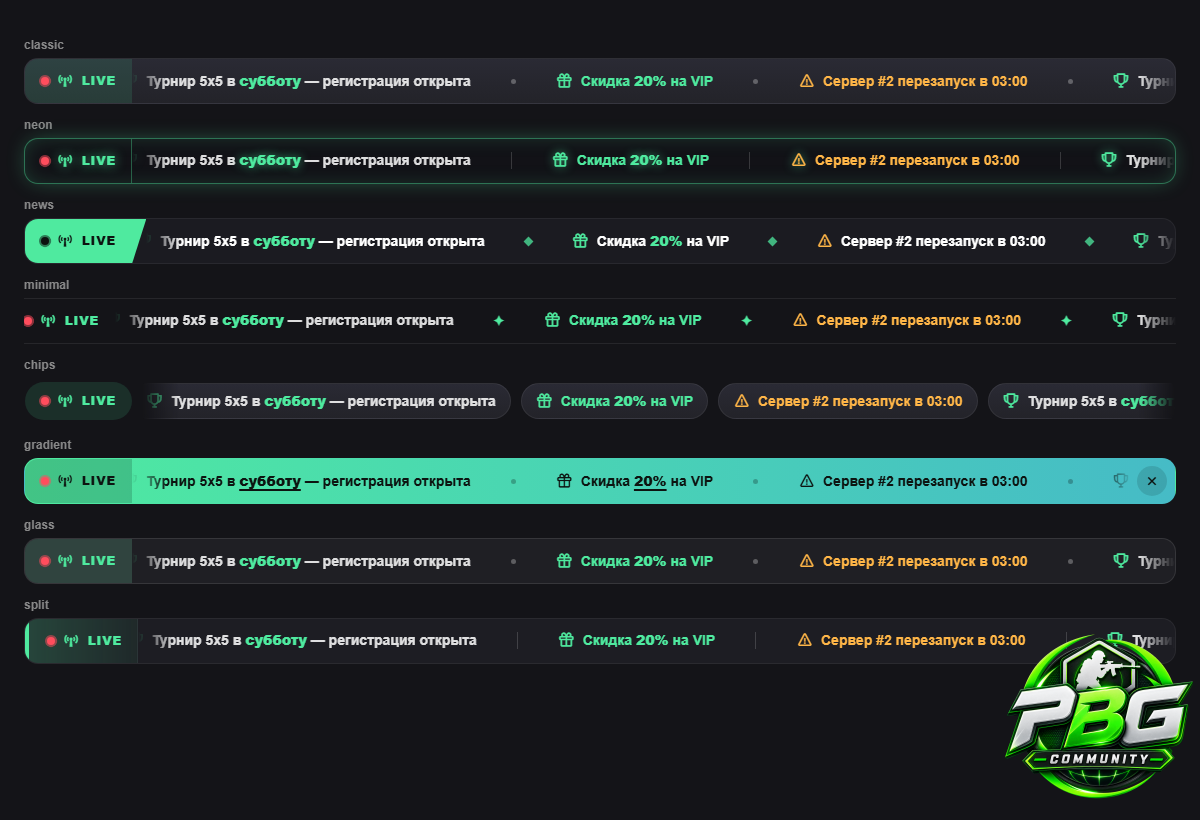Click the LIVE badge in the chips ticker

click(x=78, y=401)
